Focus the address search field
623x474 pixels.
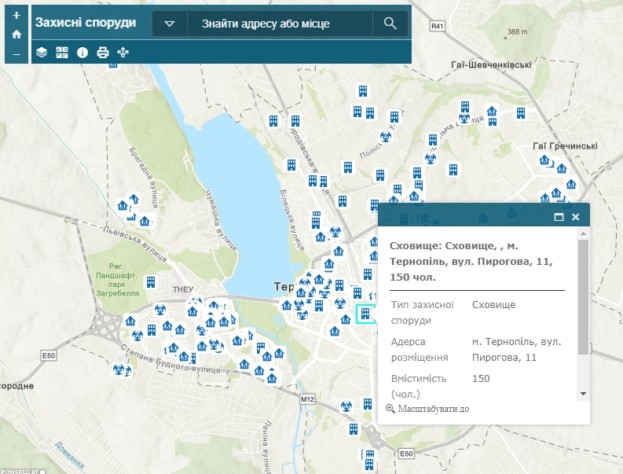[x=279, y=23]
